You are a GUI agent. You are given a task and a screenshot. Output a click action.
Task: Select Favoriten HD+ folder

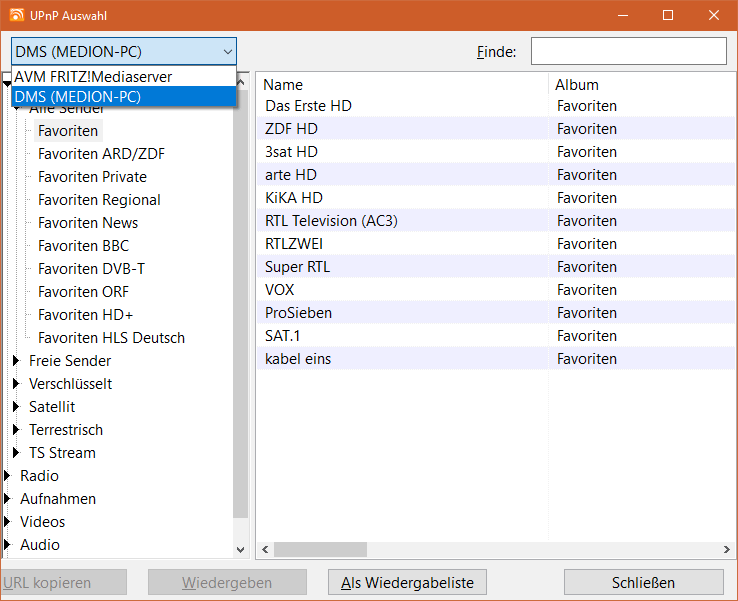(x=85, y=315)
